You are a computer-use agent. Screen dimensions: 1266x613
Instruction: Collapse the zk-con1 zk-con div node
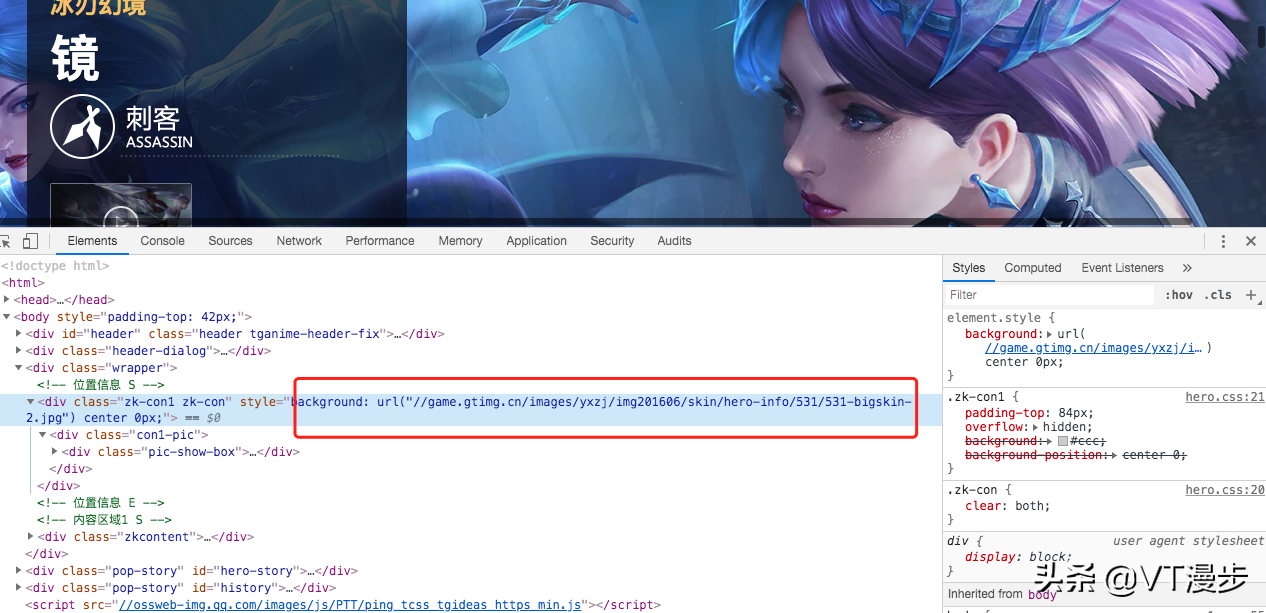pos(31,402)
